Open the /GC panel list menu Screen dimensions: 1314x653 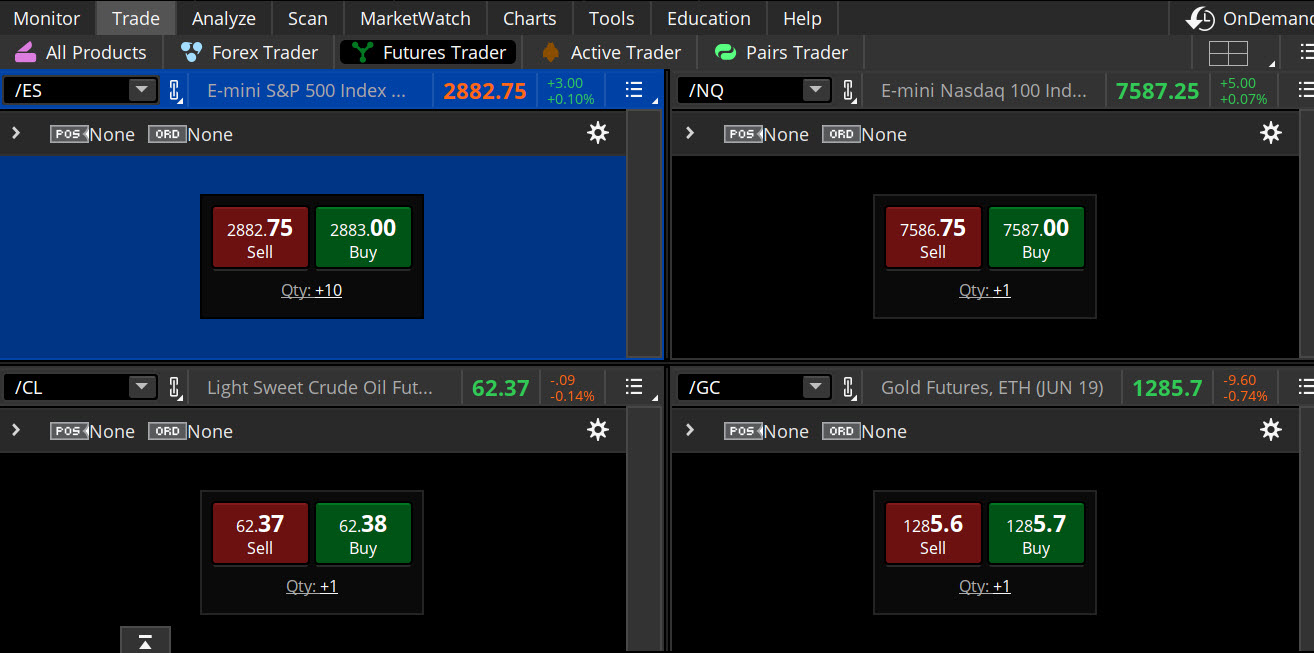pyautogui.click(x=1306, y=386)
